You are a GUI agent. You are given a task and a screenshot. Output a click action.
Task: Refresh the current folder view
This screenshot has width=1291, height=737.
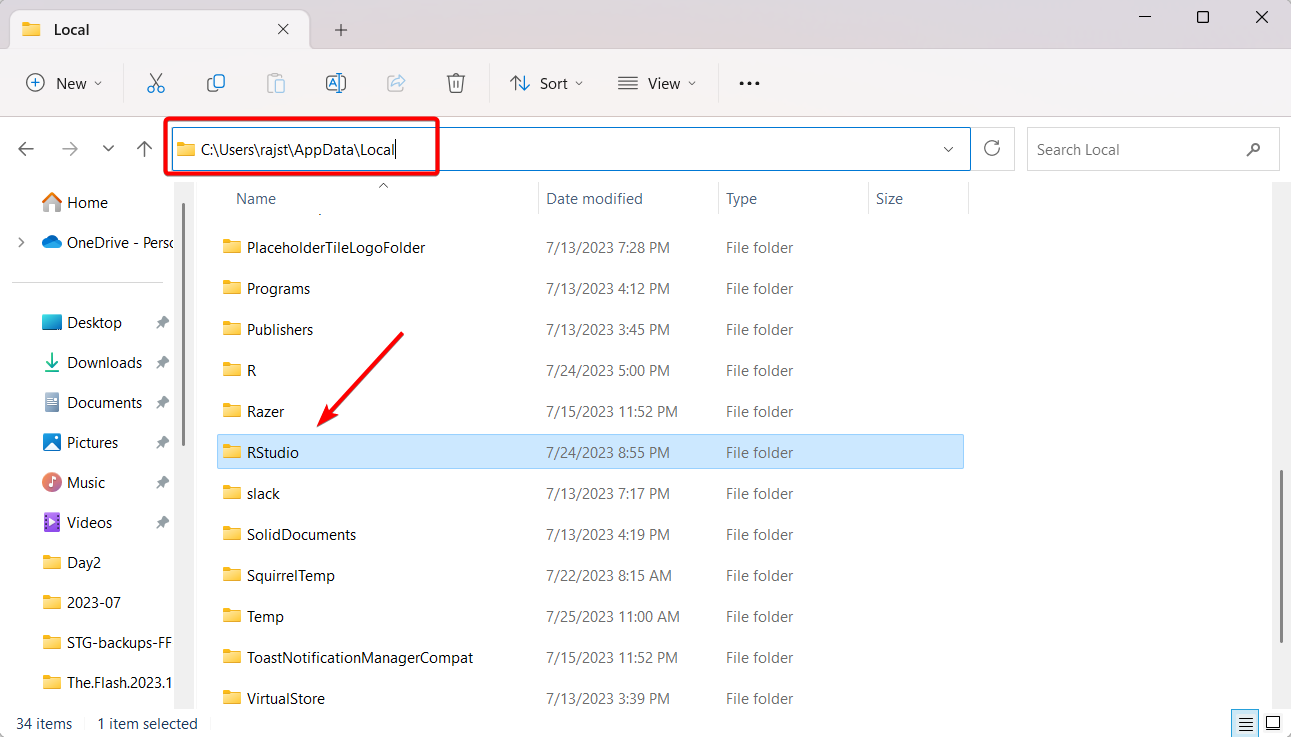992,149
